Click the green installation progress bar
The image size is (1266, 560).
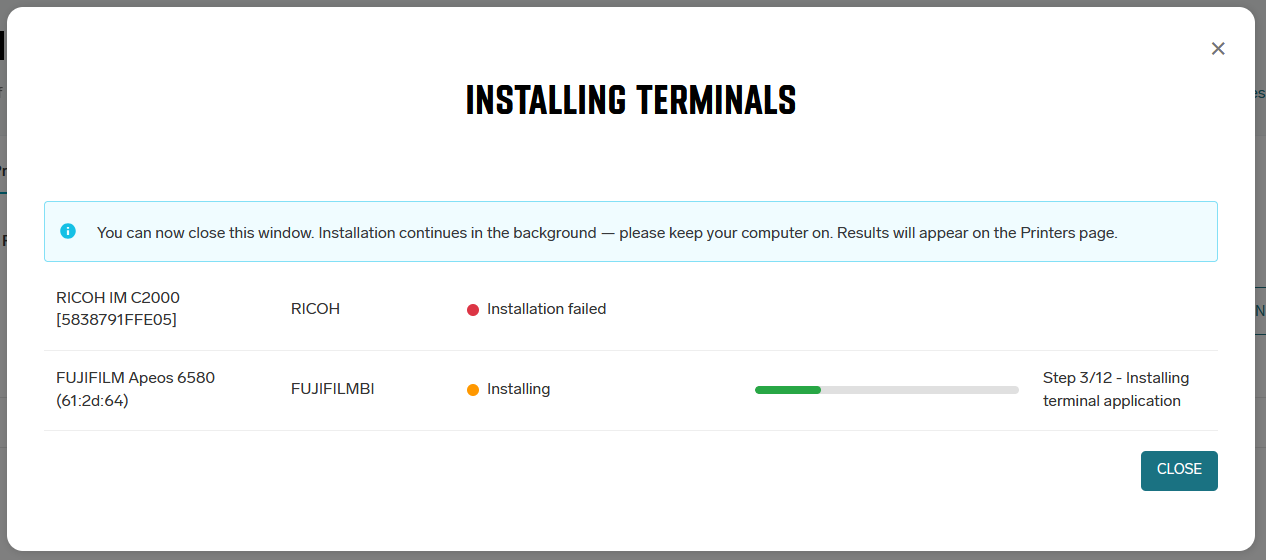pos(788,390)
